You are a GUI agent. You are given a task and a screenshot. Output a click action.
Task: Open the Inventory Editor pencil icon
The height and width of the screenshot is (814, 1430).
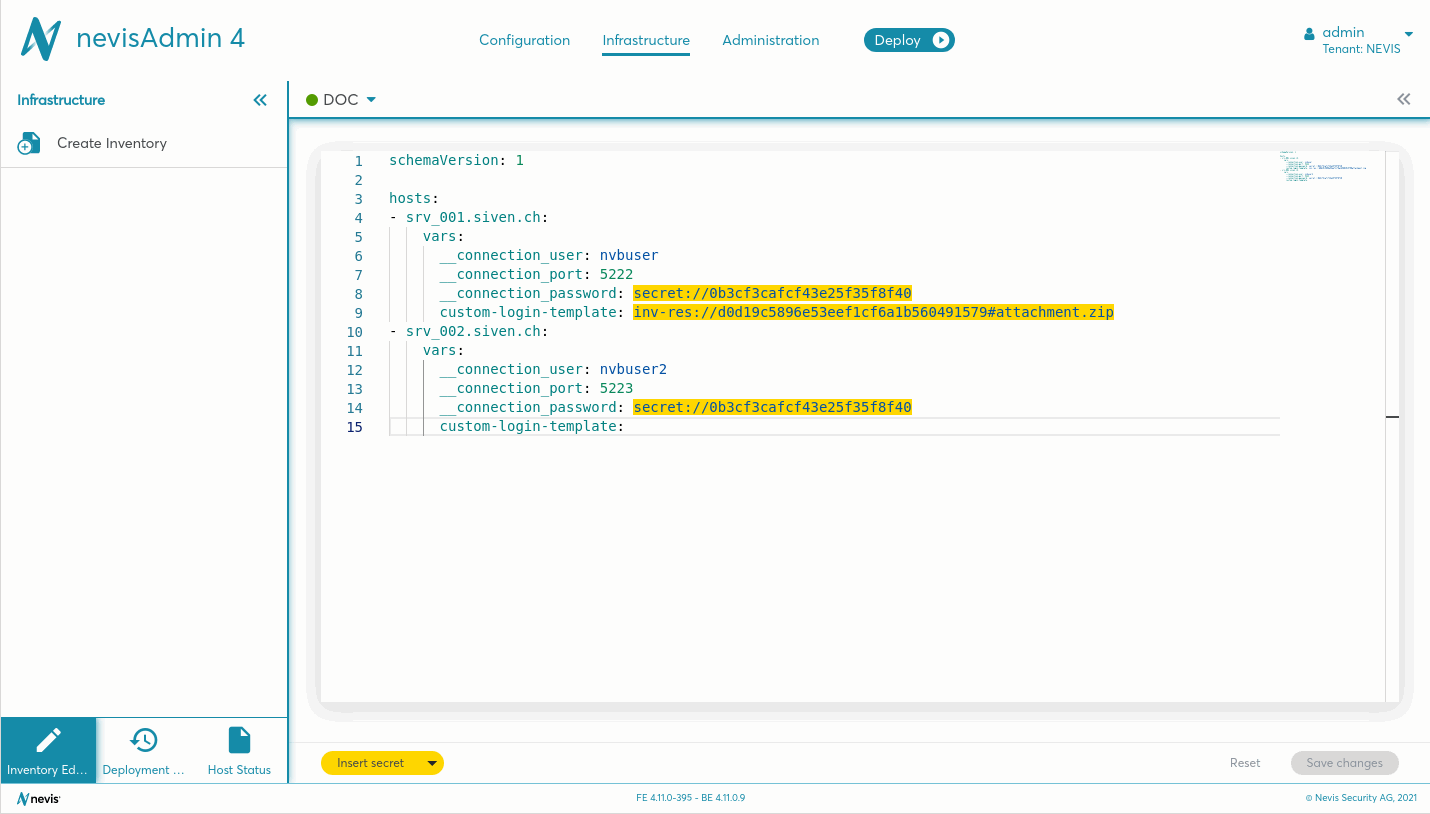[x=48, y=740]
